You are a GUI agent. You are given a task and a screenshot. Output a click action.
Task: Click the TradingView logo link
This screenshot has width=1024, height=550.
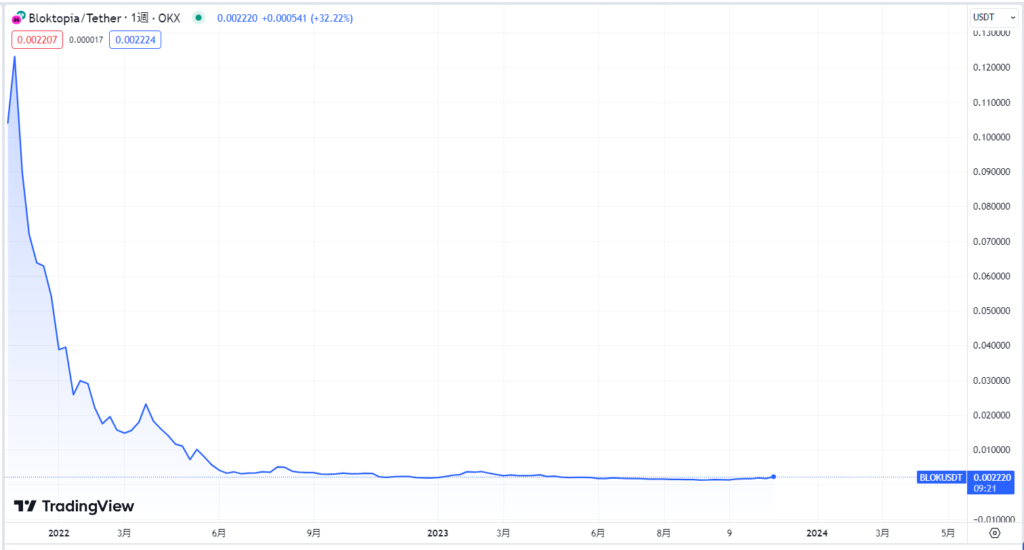coord(74,506)
